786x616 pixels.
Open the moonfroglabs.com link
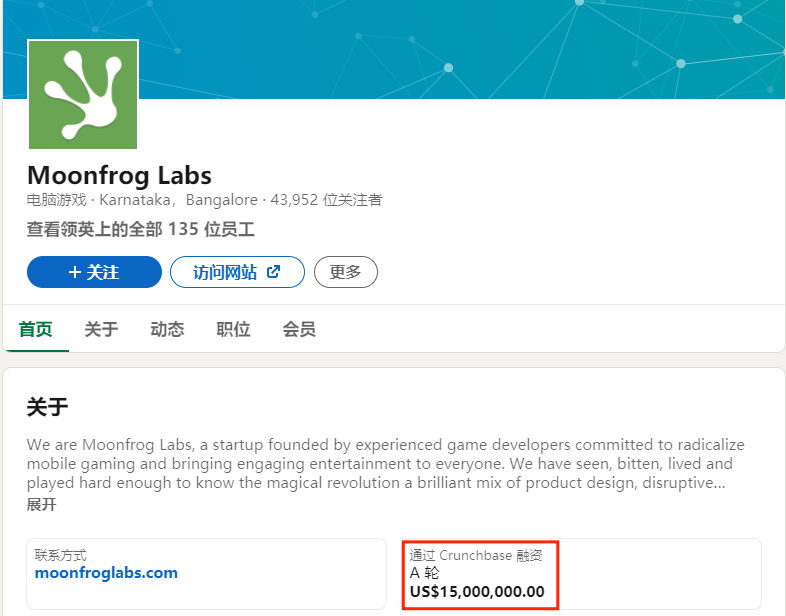106,572
